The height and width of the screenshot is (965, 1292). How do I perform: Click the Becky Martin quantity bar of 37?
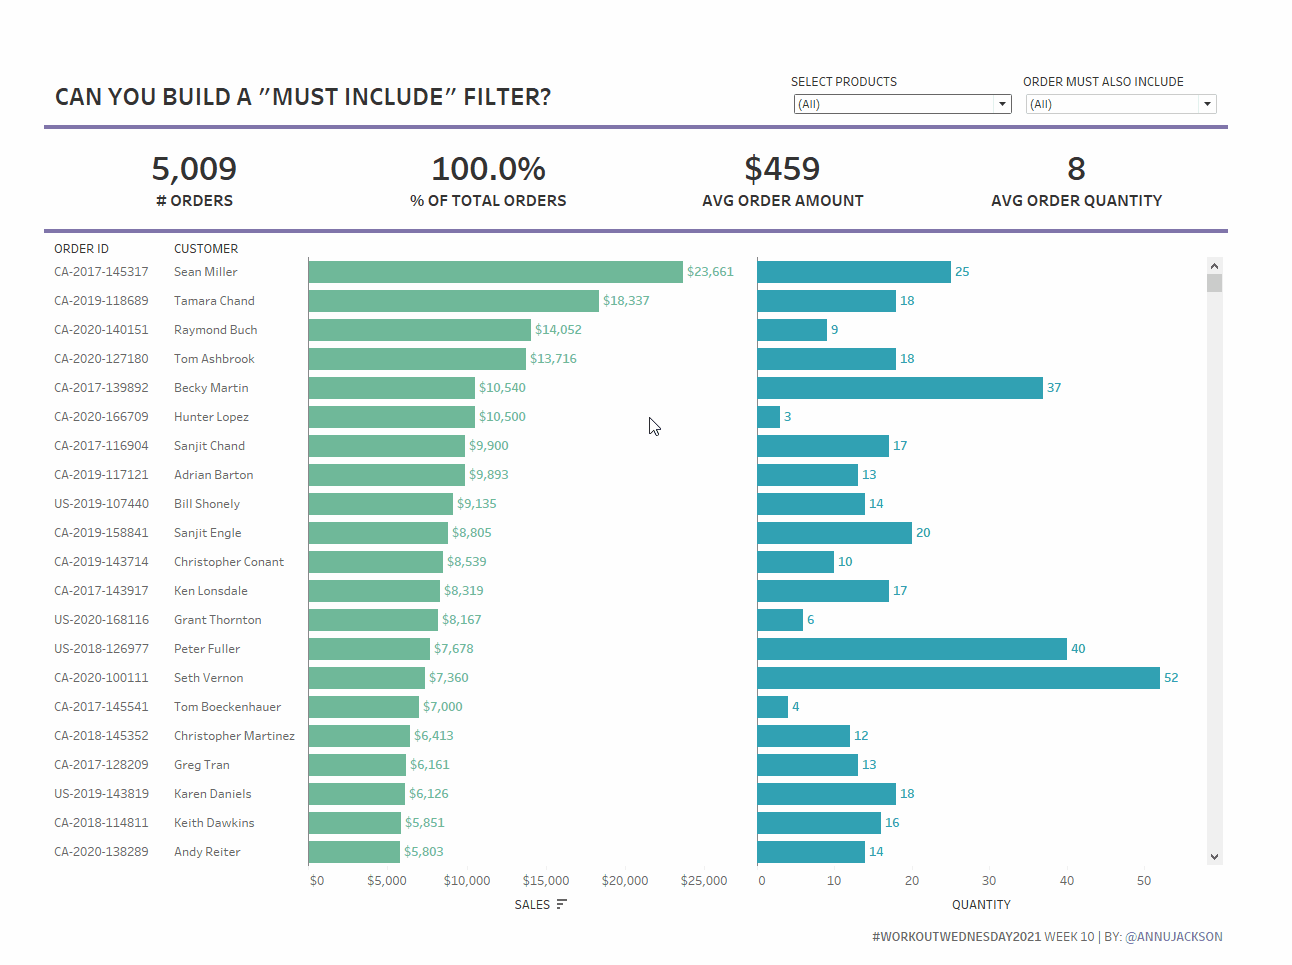coord(900,388)
